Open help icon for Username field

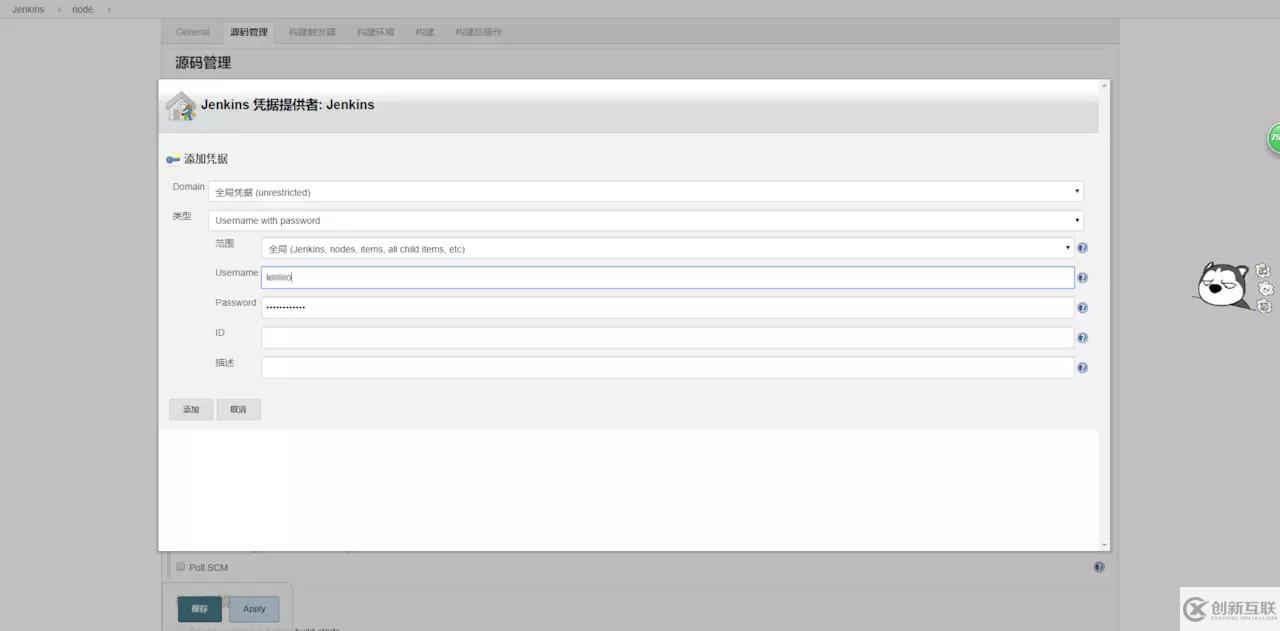point(1082,278)
